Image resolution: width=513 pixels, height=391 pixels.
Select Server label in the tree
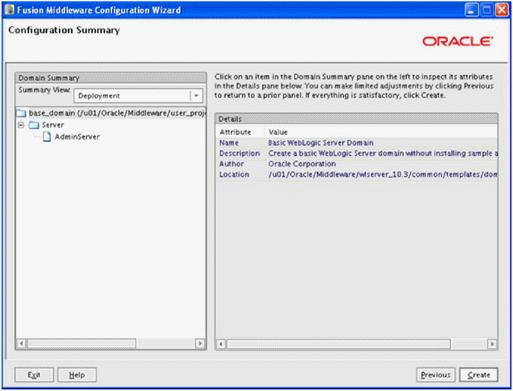pos(53,125)
